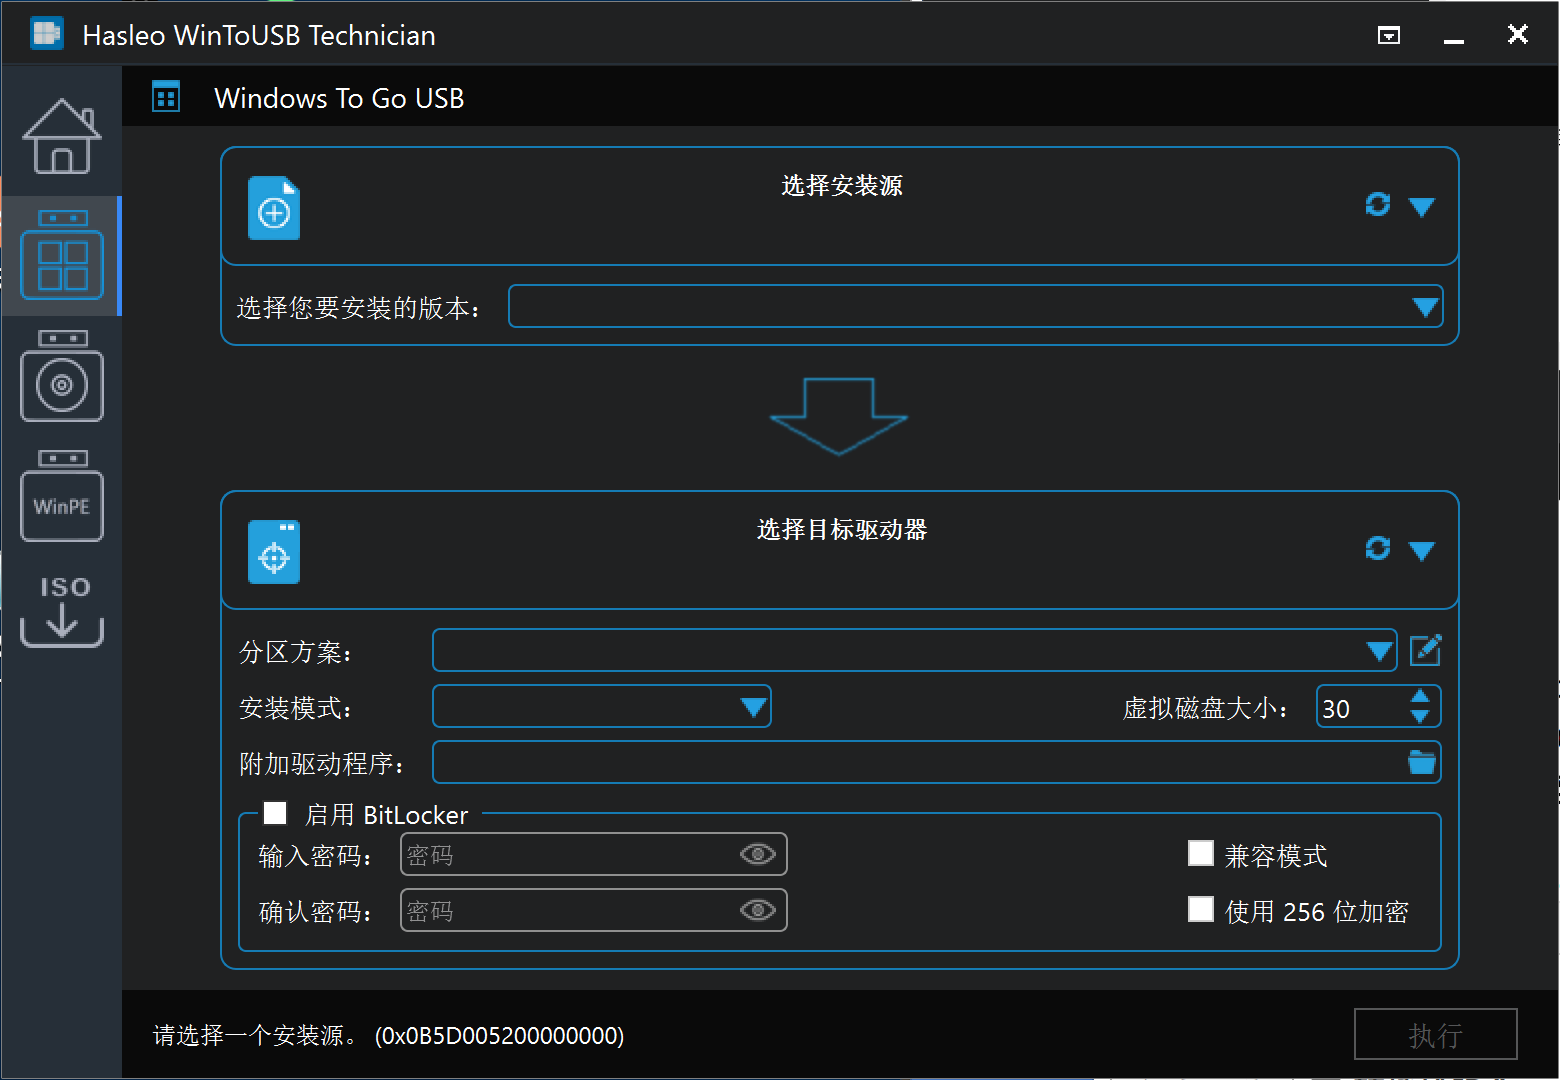Screen dimensions: 1560x1080
Task: Click the add installation source file icon
Action: [274, 208]
